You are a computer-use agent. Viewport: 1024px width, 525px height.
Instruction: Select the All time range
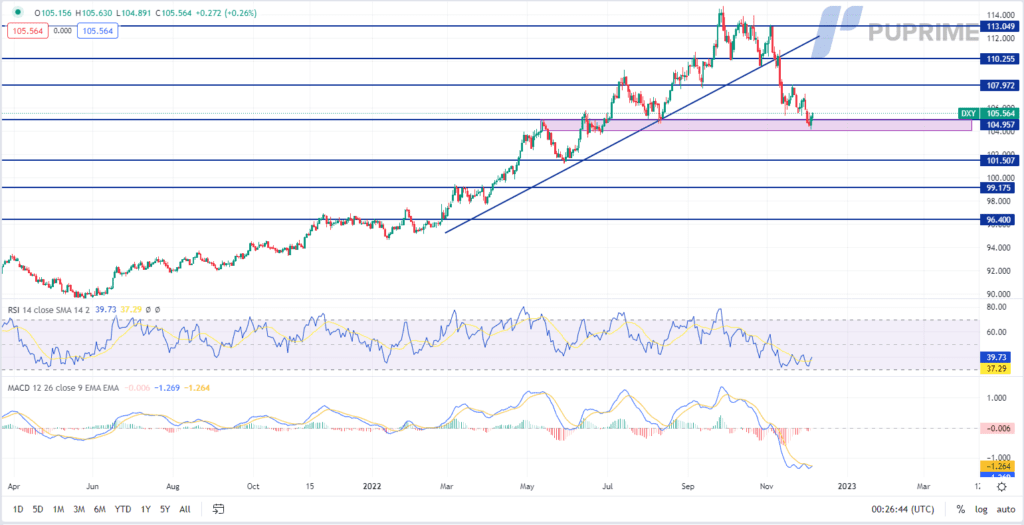(185, 509)
